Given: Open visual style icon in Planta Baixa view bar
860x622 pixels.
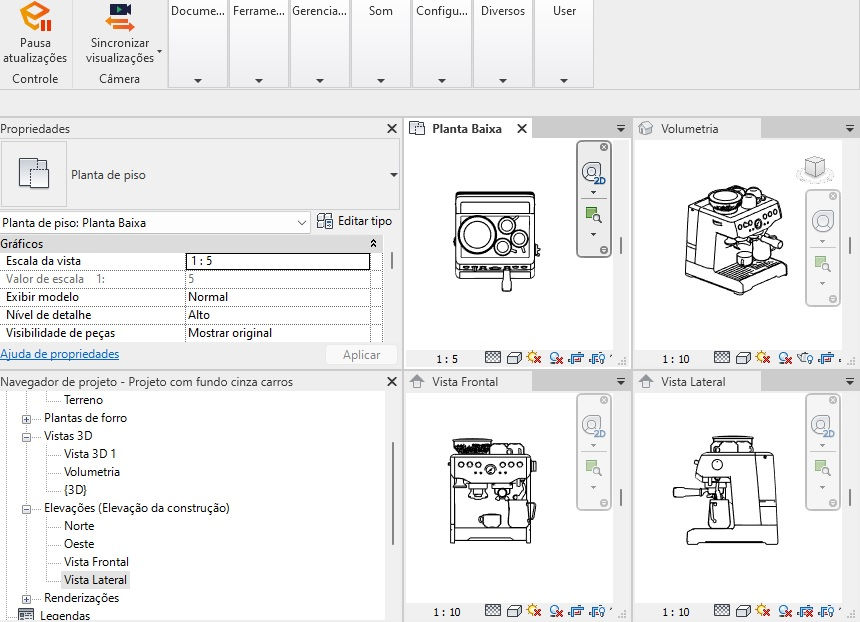Looking at the screenshot, I should tap(514, 358).
